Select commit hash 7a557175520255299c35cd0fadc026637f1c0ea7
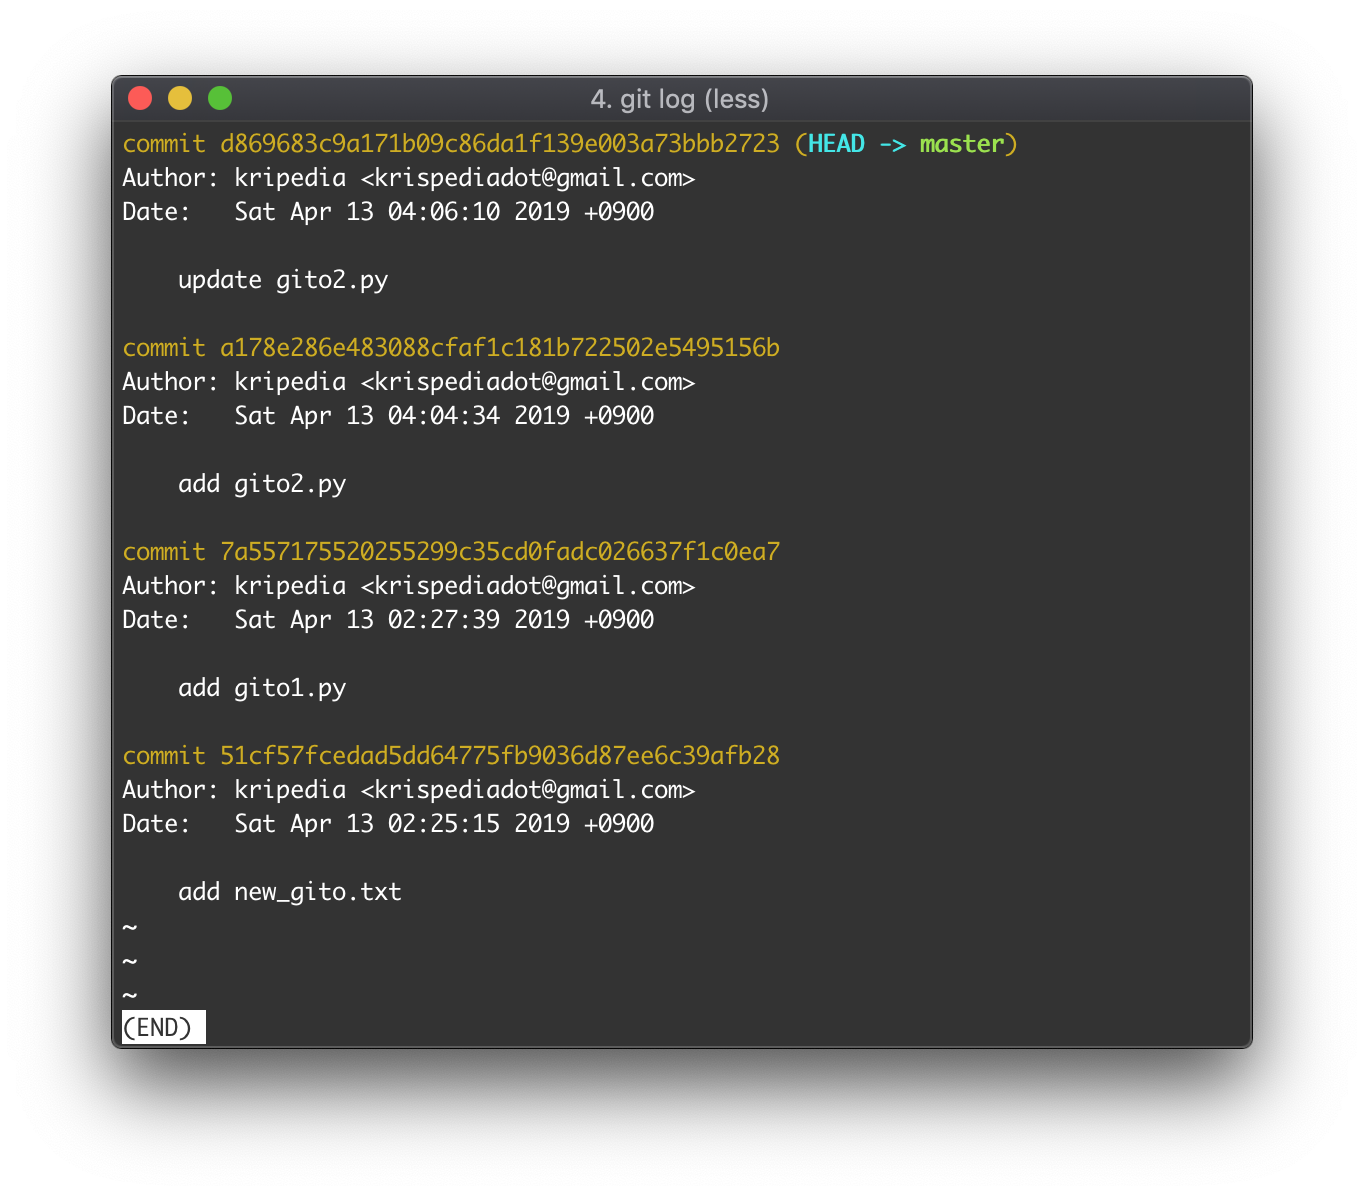This screenshot has height=1196, width=1364. (x=500, y=552)
